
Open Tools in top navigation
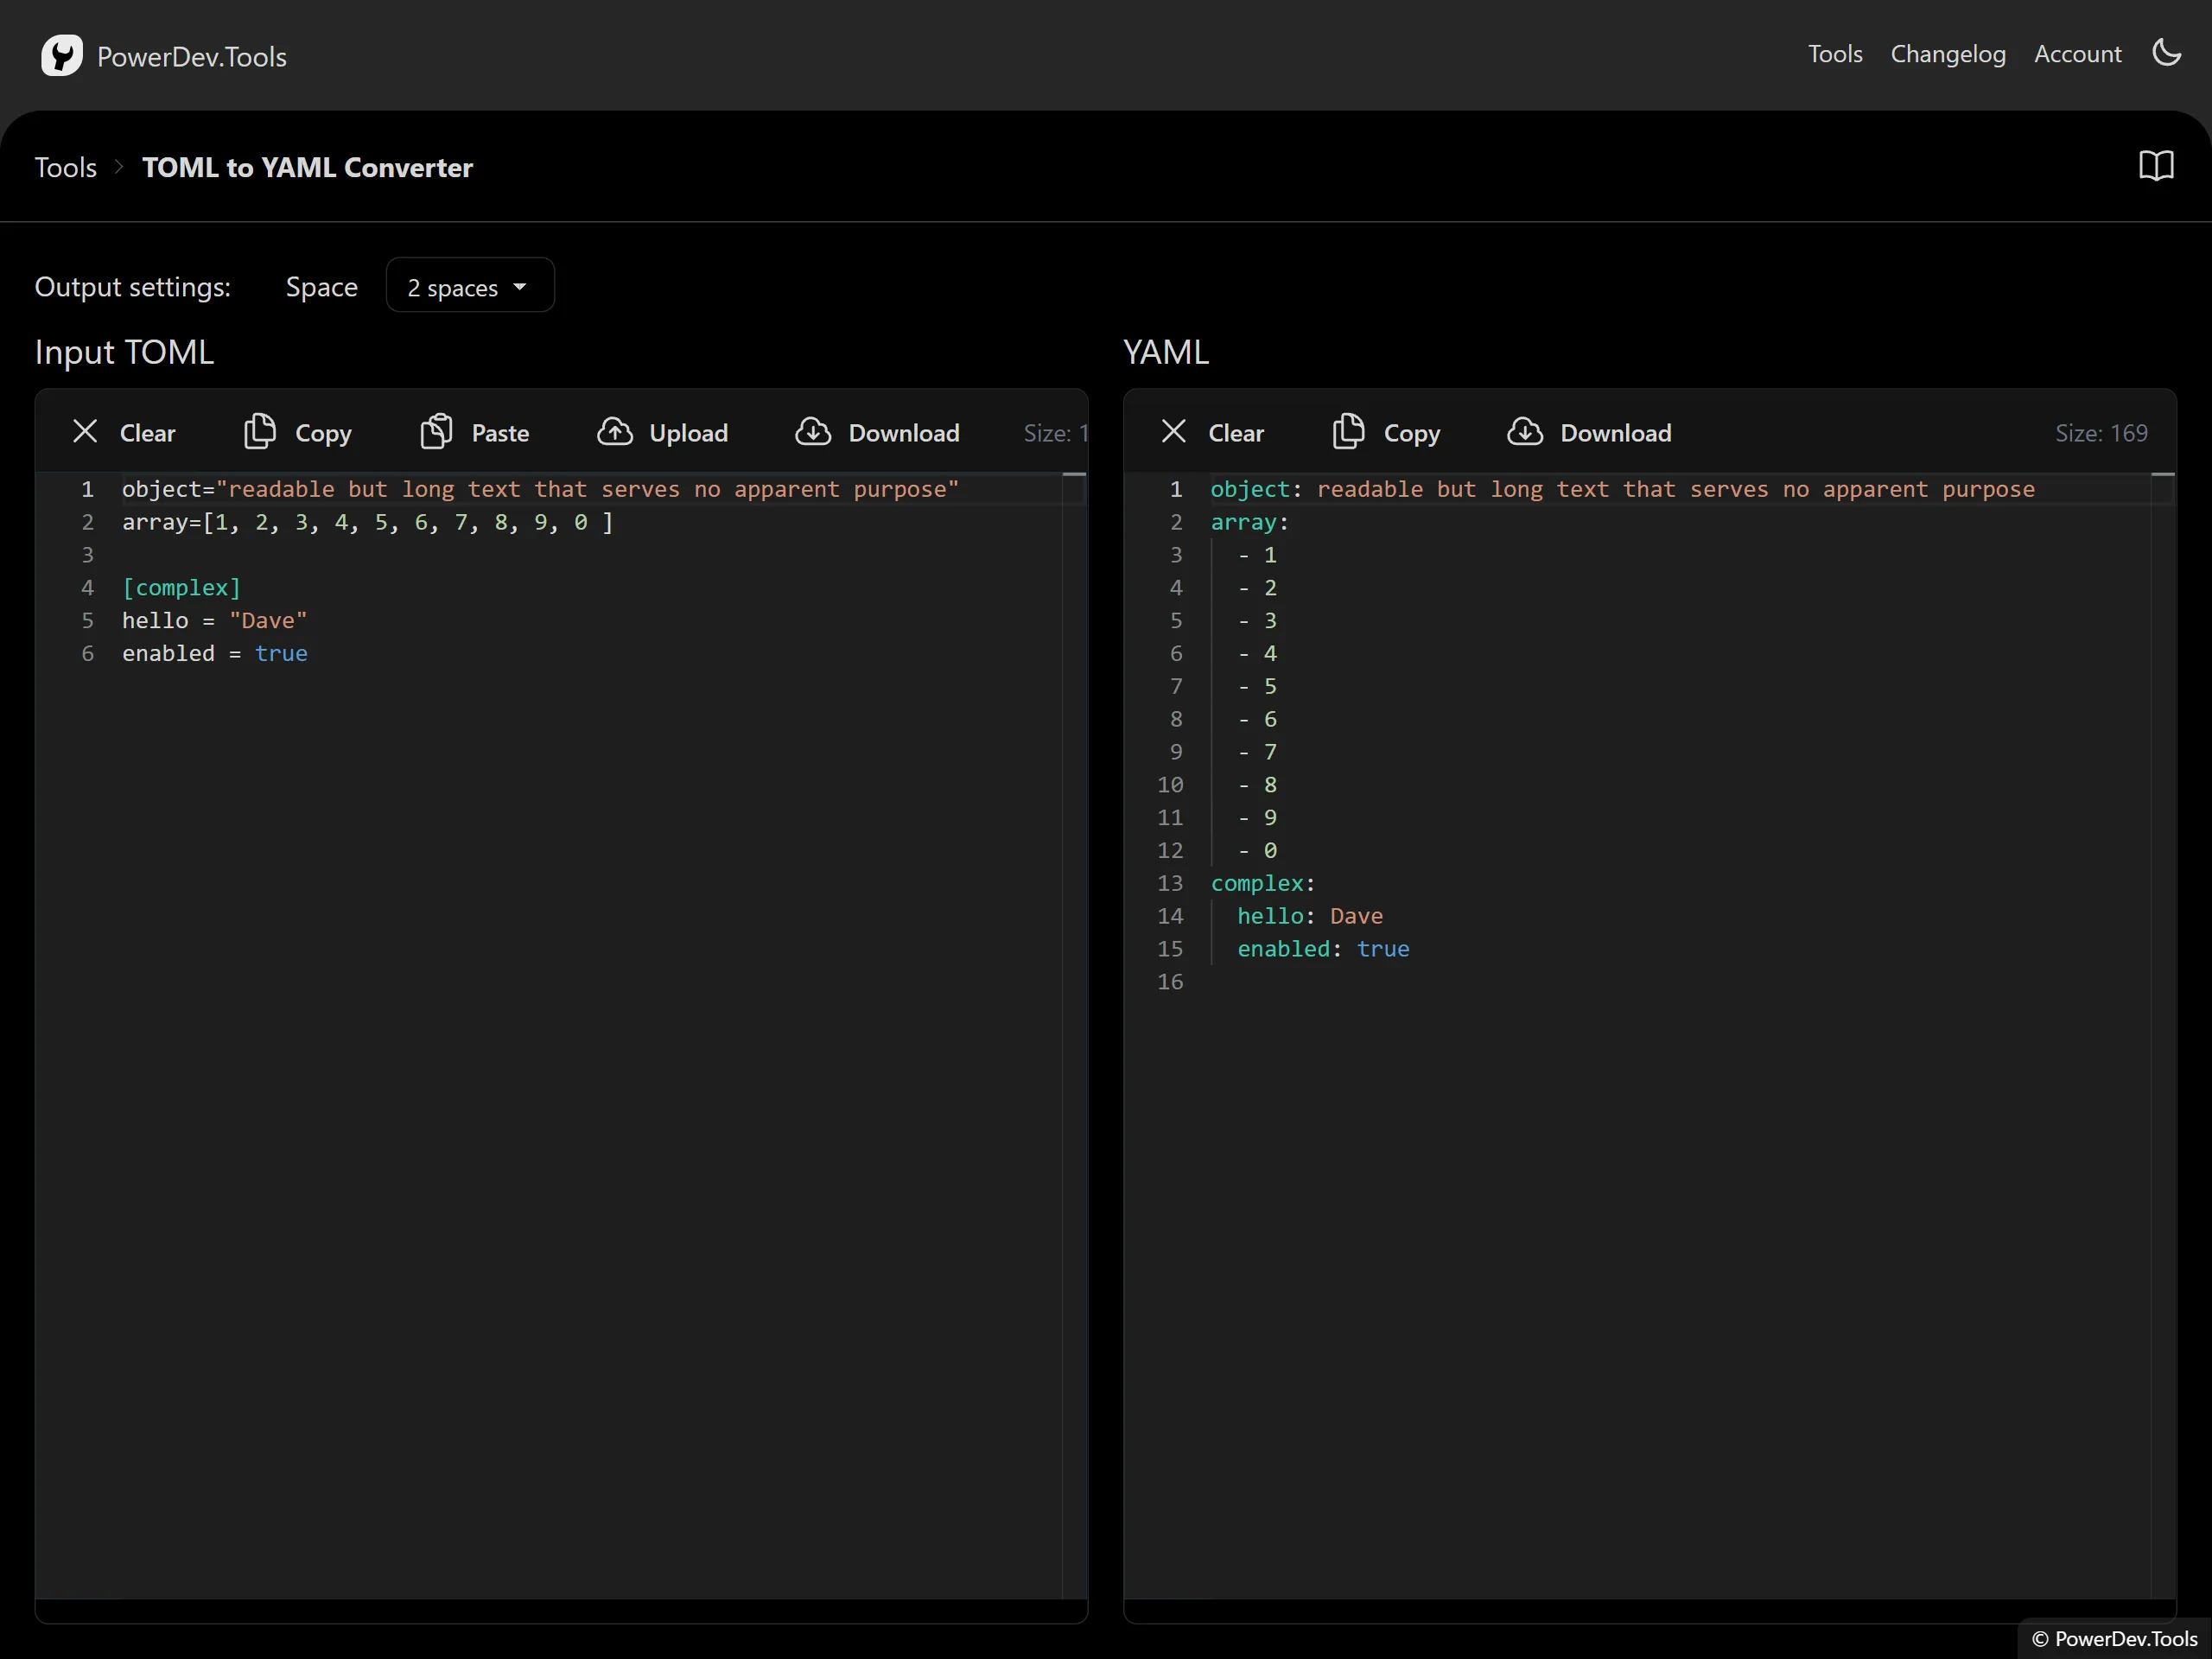[x=1834, y=54]
